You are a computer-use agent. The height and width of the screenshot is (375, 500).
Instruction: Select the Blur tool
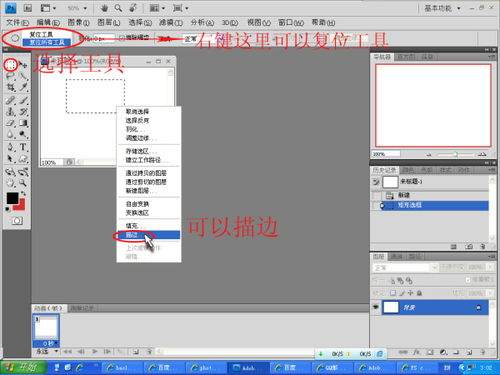click(11, 134)
